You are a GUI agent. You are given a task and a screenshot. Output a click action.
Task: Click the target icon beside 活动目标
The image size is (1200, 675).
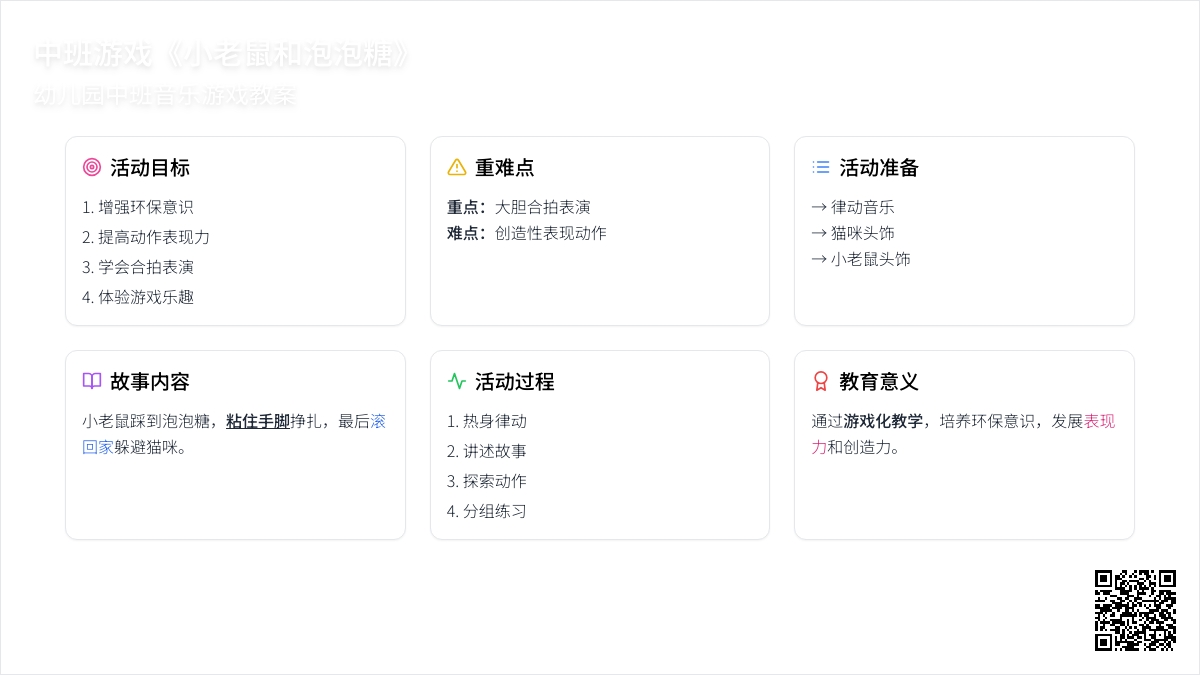pos(92,168)
